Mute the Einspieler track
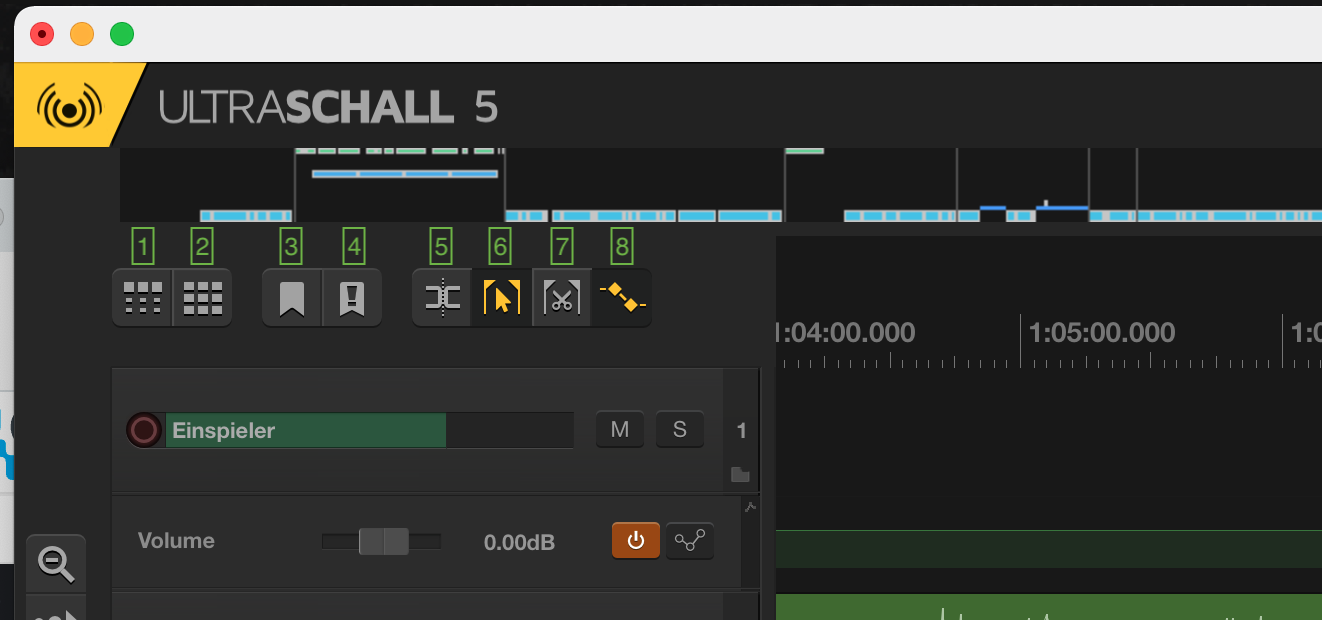1322x620 pixels. pyautogui.click(x=620, y=430)
